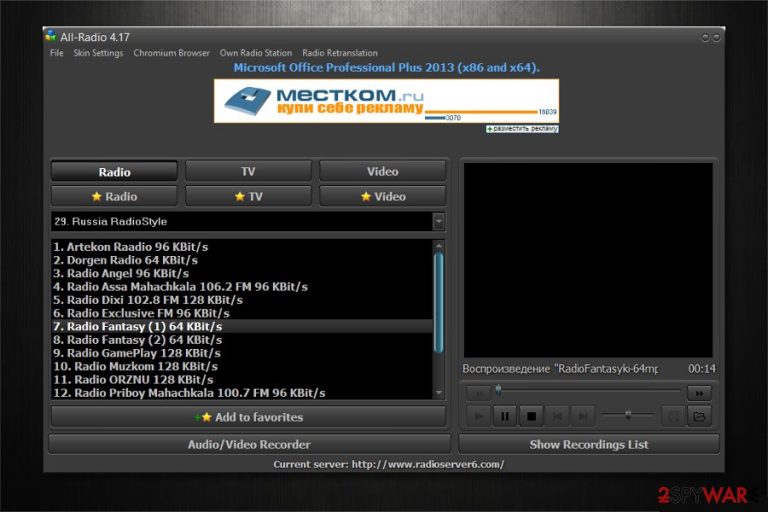The height and width of the screenshot is (512, 768).
Task: Click the seek bar track middle
Action: (589, 390)
